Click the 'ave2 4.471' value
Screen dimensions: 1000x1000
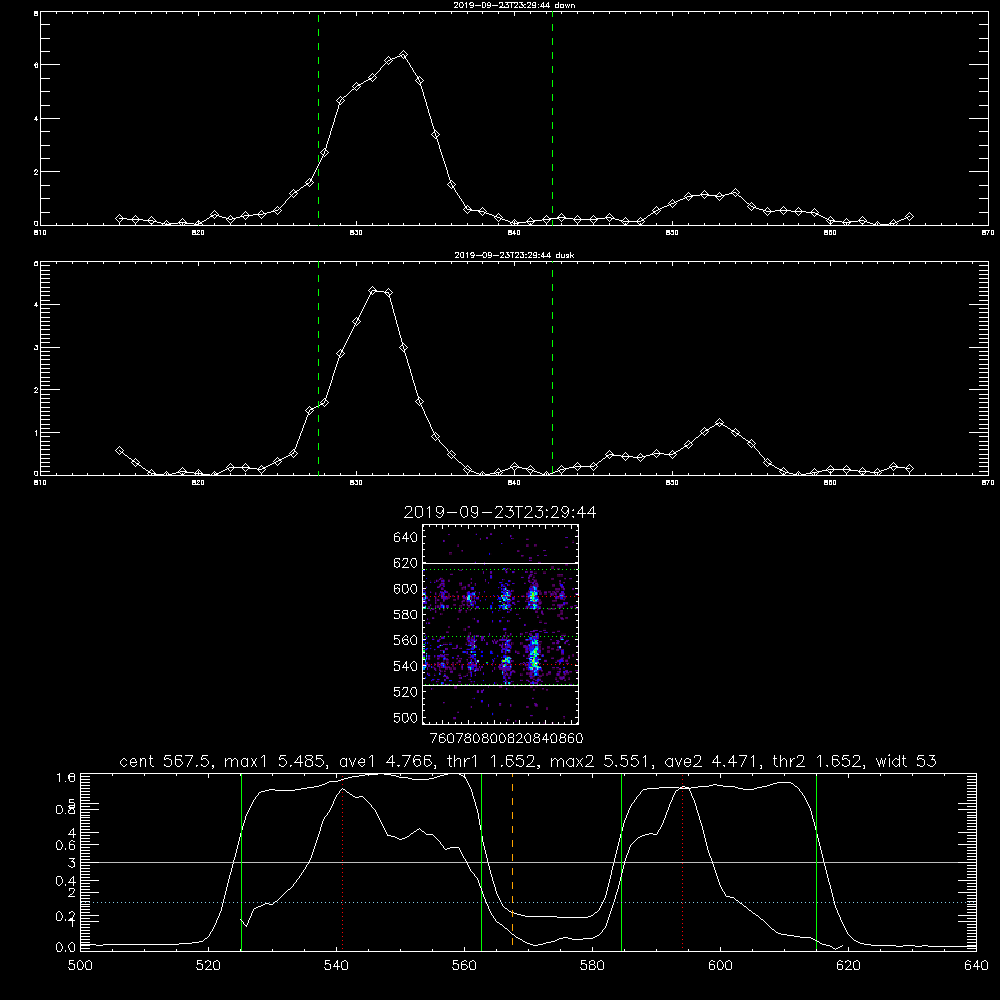click(x=712, y=761)
